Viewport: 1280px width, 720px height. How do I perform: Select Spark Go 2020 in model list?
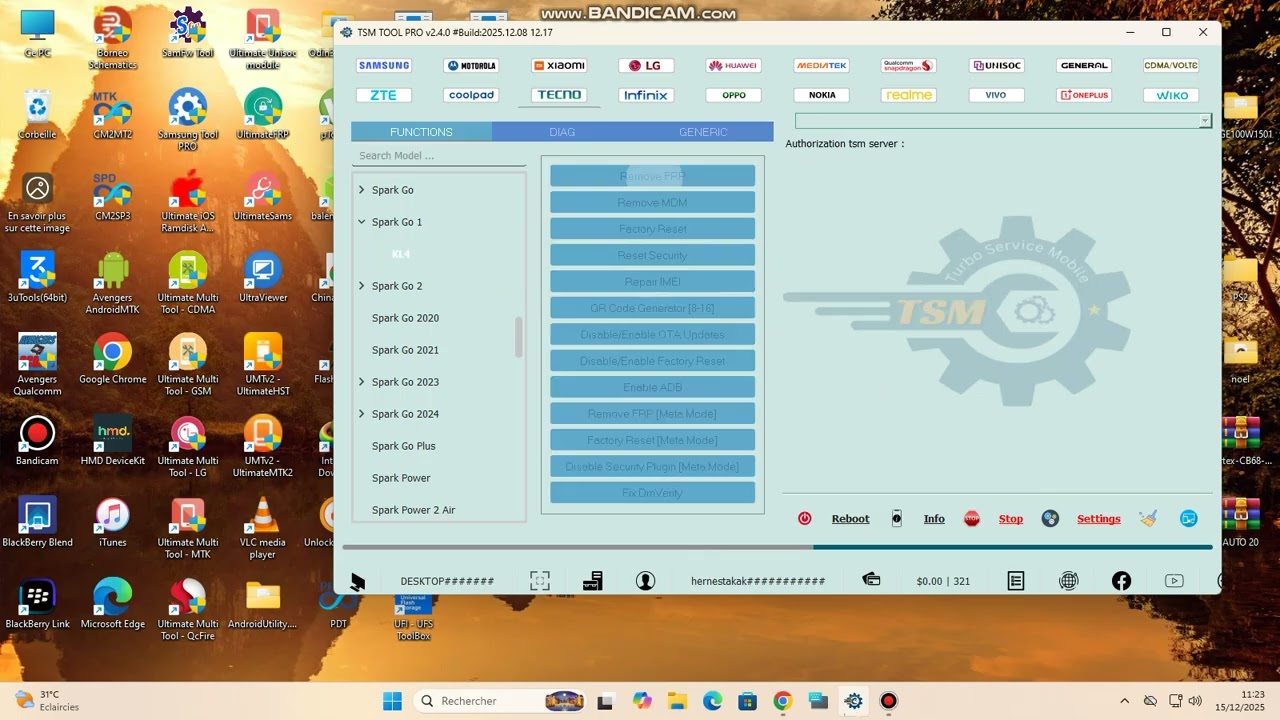pos(405,318)
